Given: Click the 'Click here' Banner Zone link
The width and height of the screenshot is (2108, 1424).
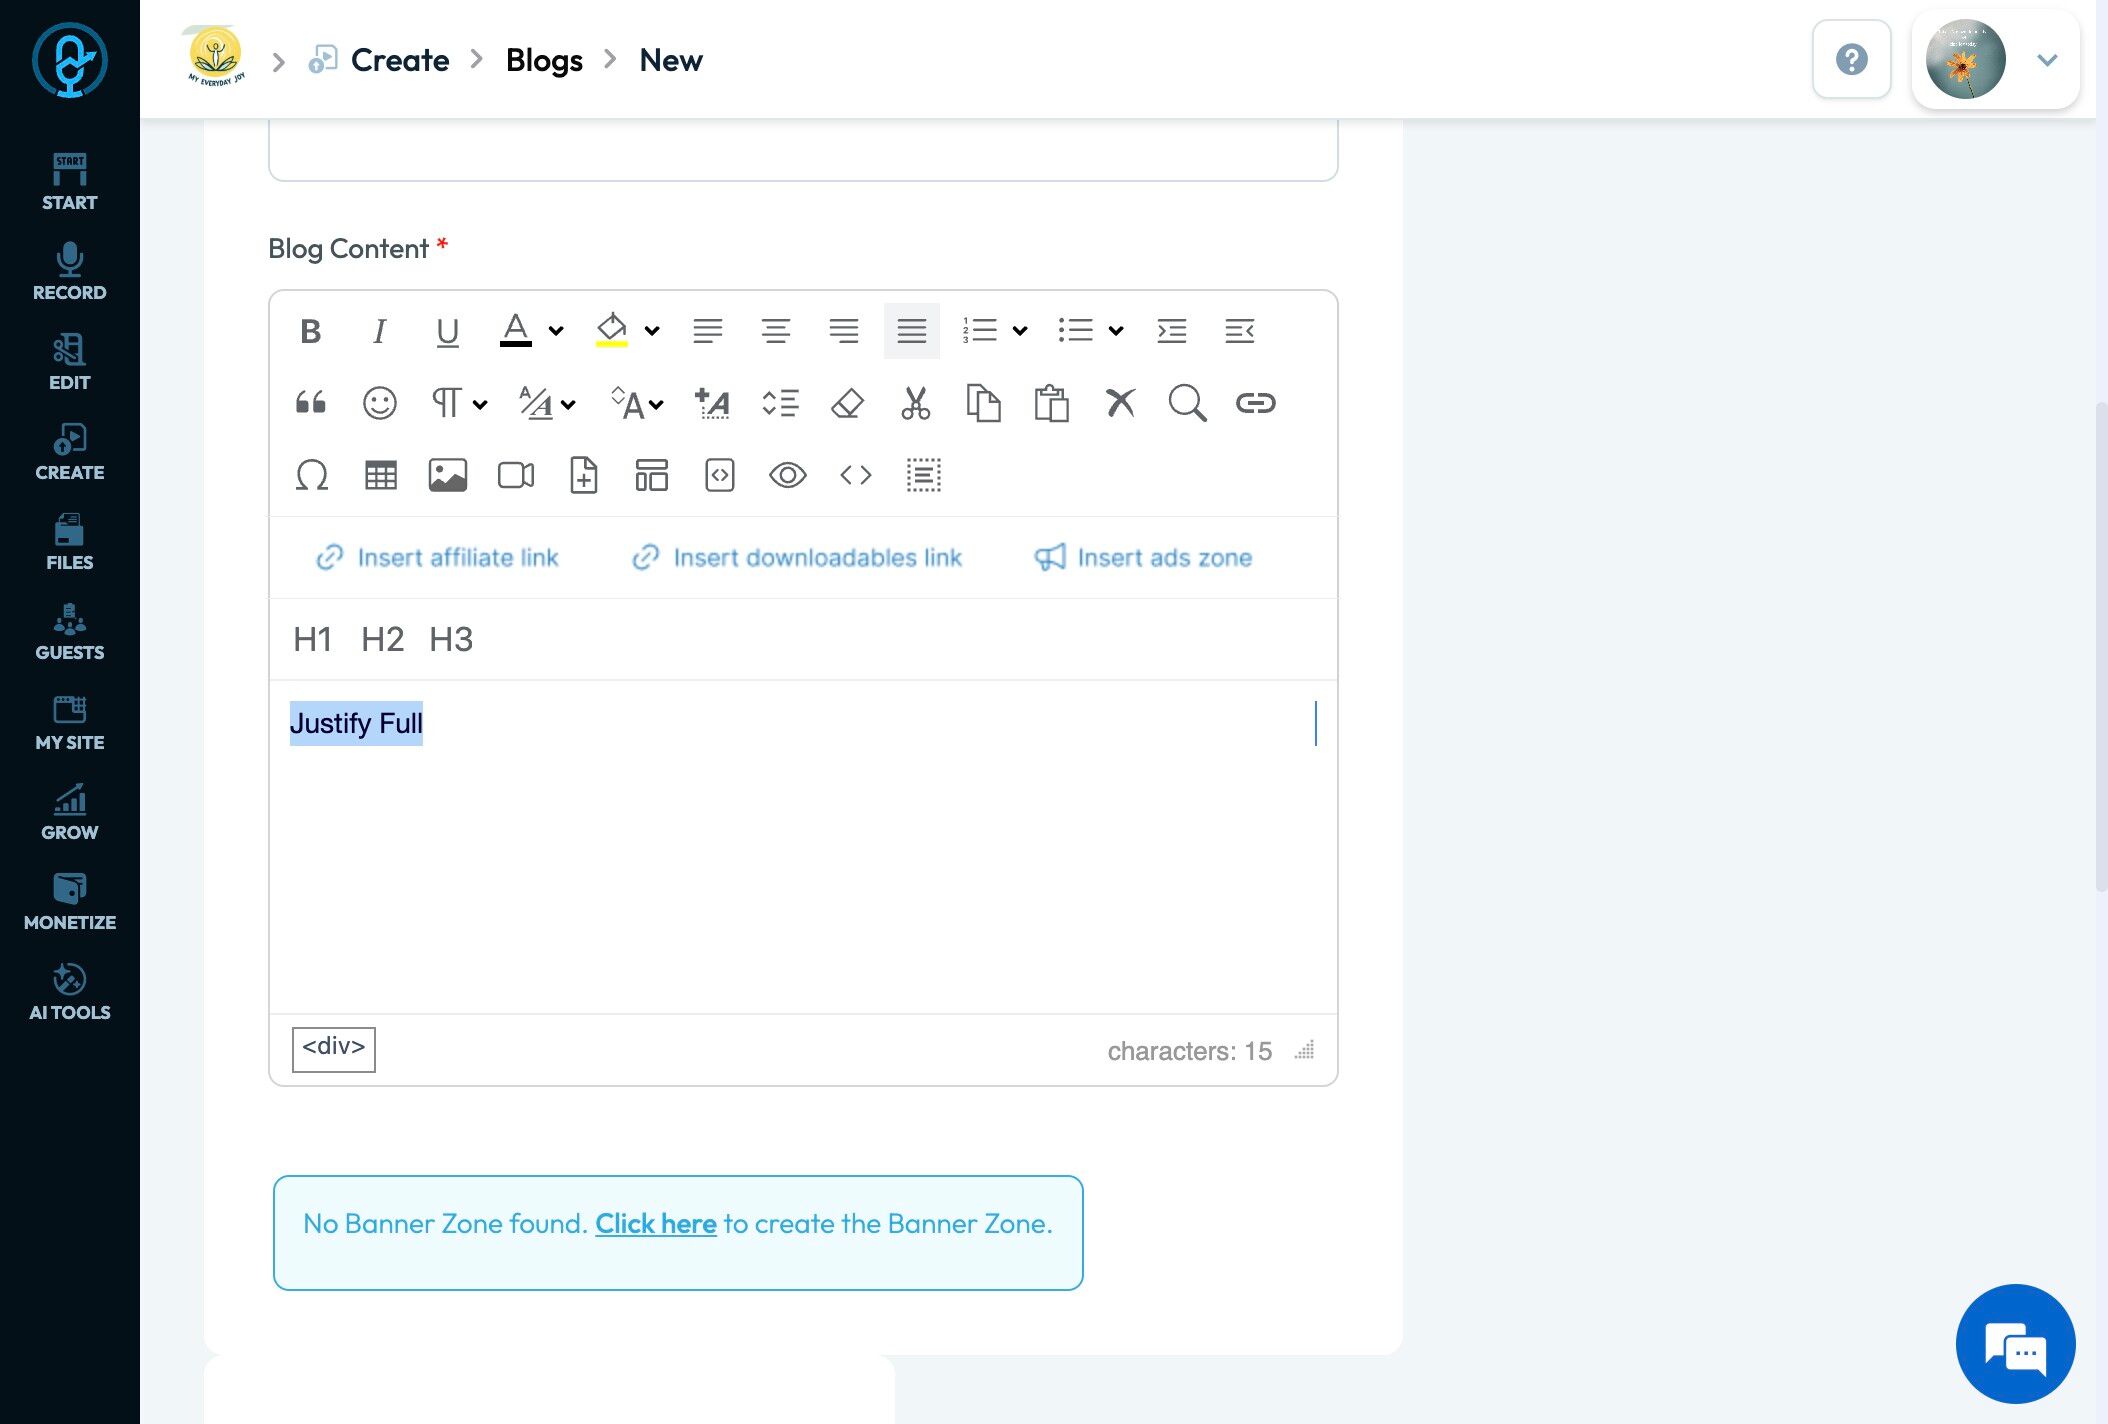Looking at the screenshot, I should (656, 1223).
